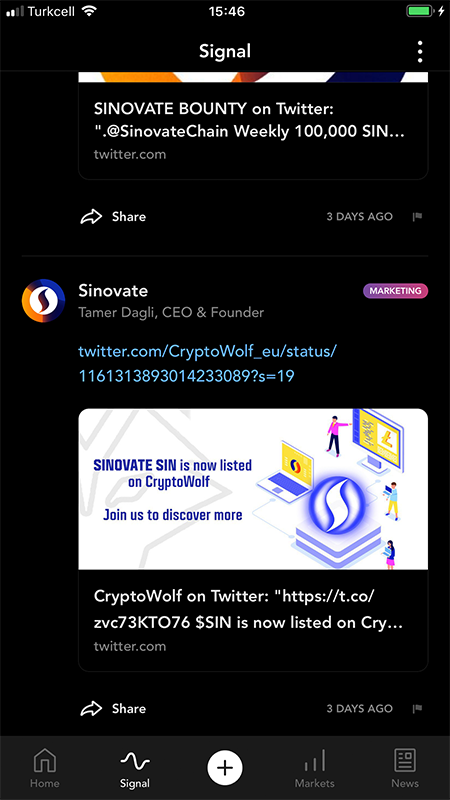Open the three-dot options menu
The height and width of the screenshot is (800, 450).
pyautogui.click(x=419, y=52)
